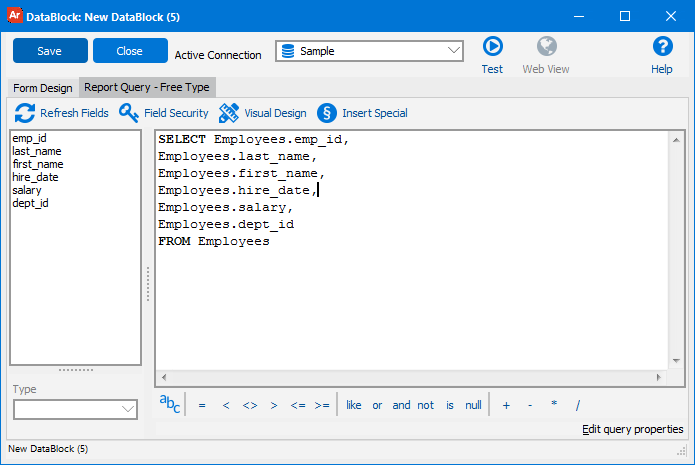
Task: Expand the Active Connection dropdown
Action: pyautogui.click(x=453, y=51)
